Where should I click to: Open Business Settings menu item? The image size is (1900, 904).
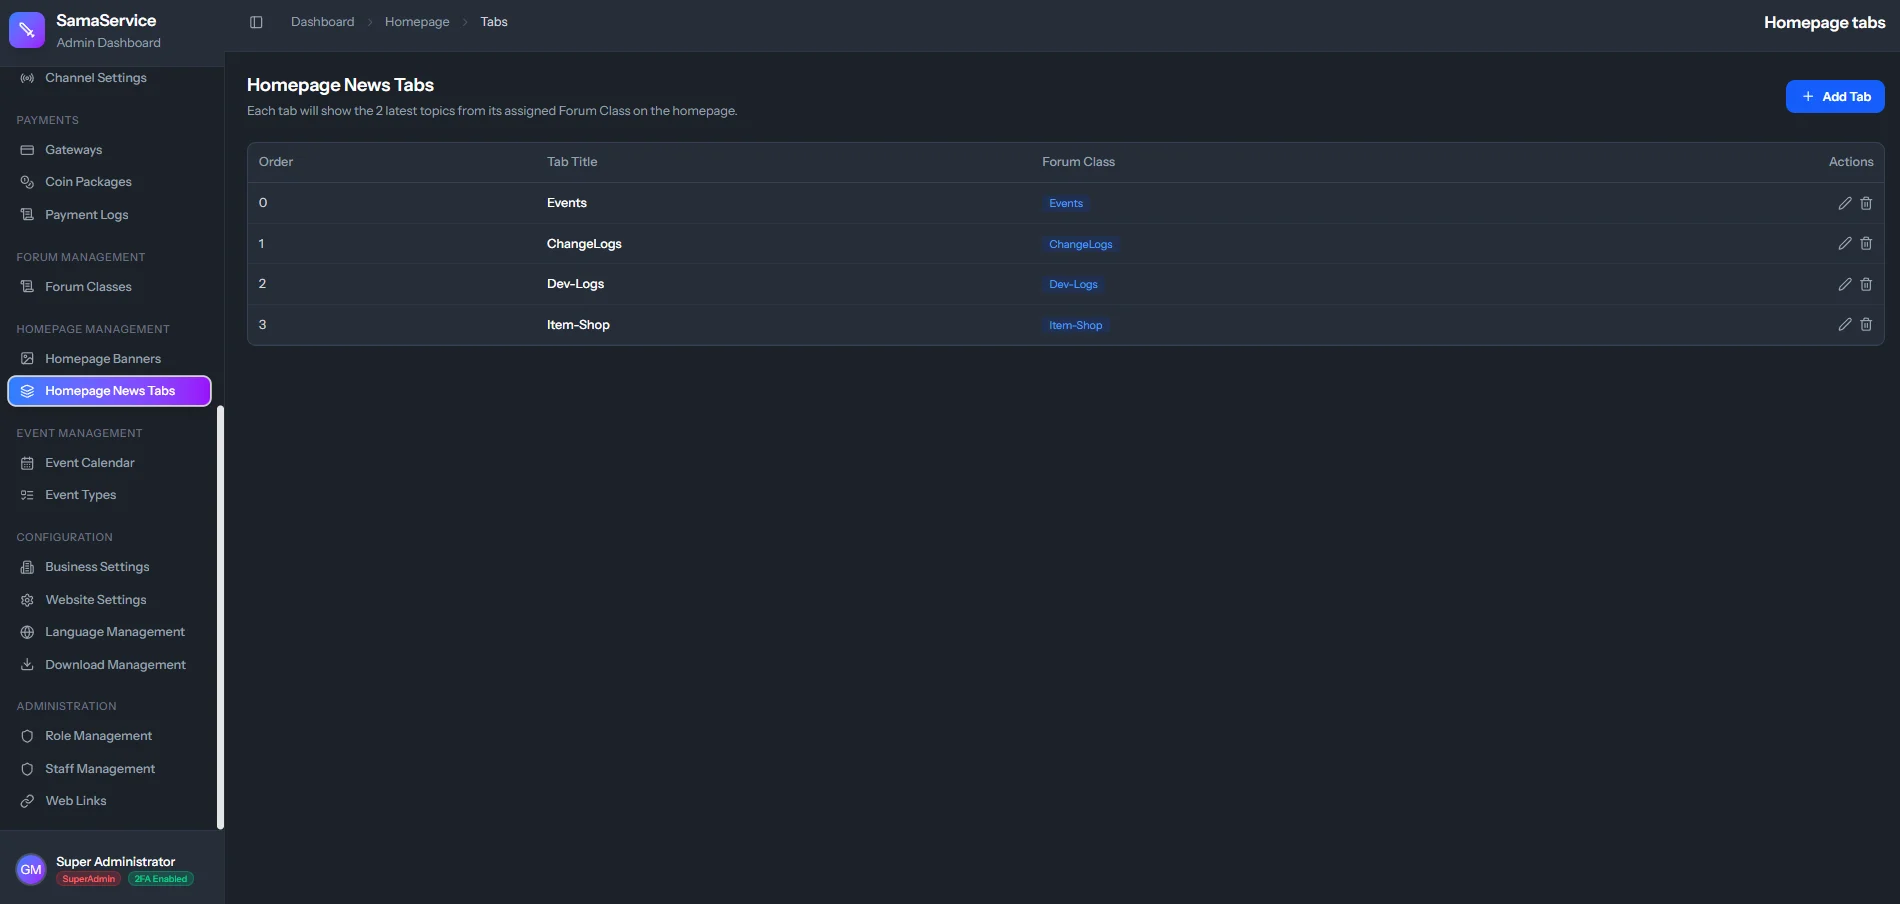coord(110,567)
